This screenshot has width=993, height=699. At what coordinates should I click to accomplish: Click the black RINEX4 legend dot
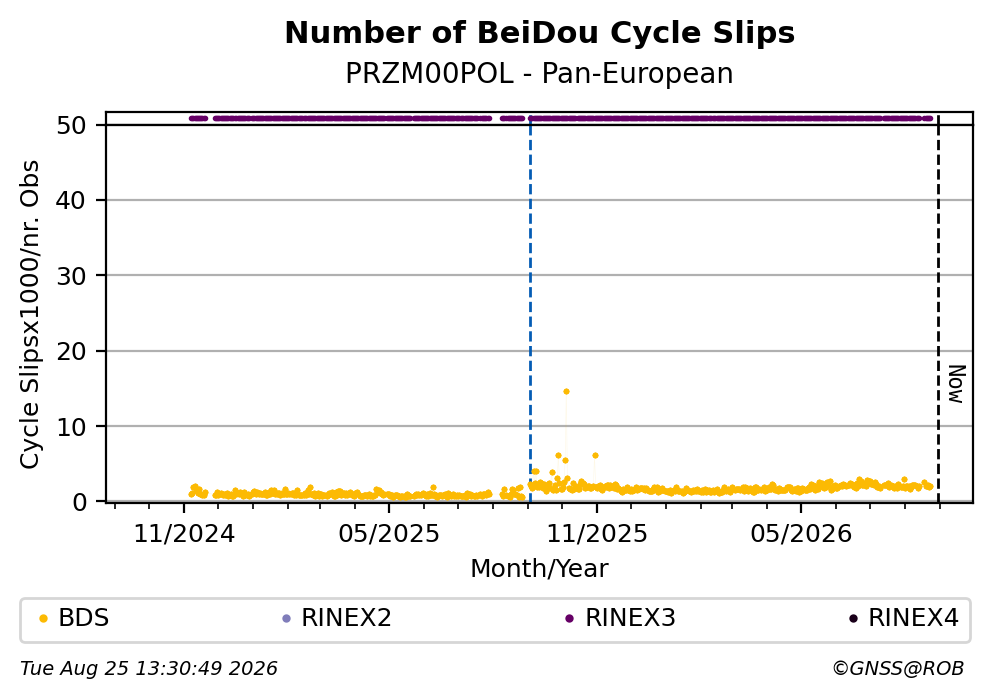click(x=853, y=619)
